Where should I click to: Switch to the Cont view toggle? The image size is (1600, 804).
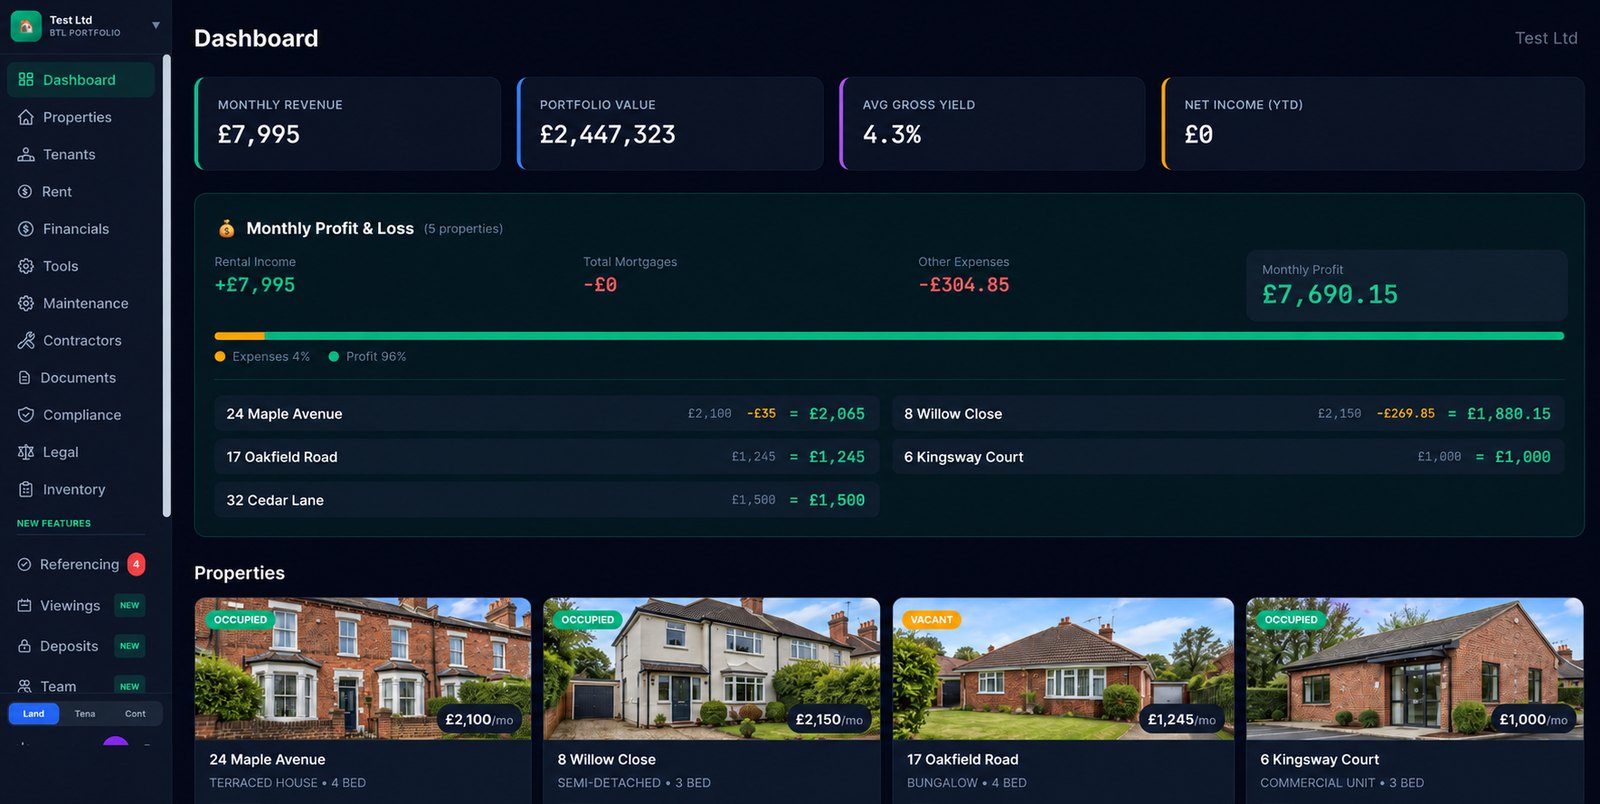tap(135, 714)
